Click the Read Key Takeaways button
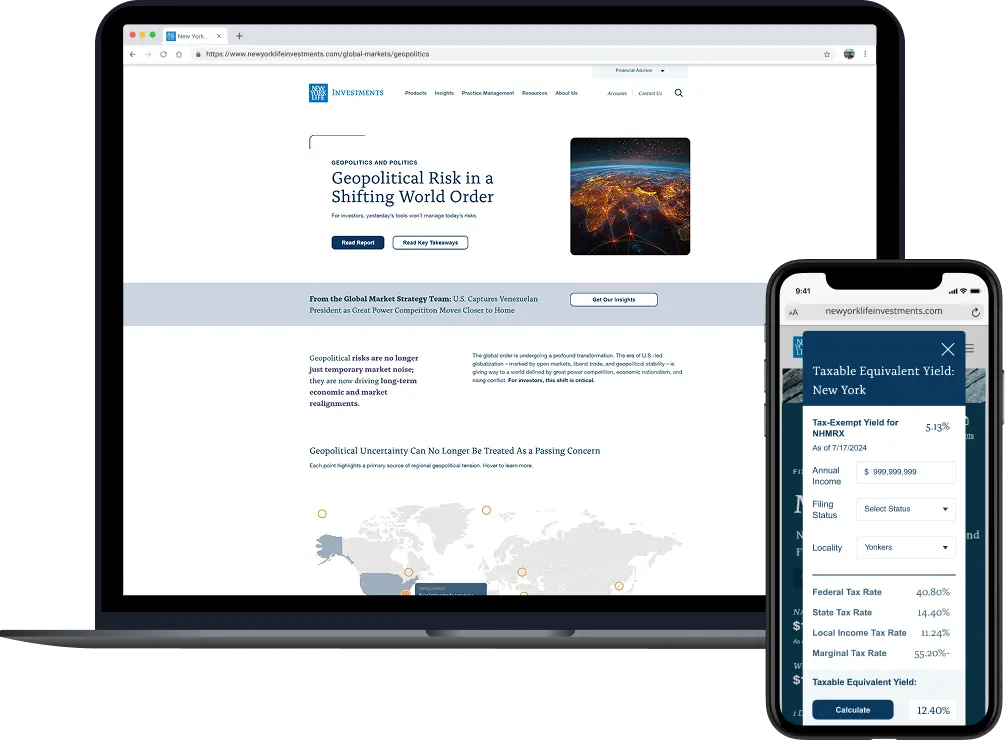Image resolution: width=1005 pixels, height=740 pixels. pos(430,243)
